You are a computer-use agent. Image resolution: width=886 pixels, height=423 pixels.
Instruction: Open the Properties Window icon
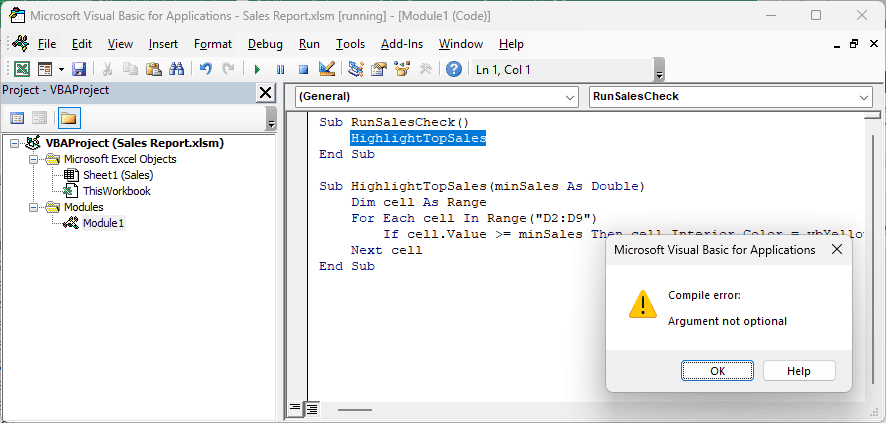pyautogui.click(x=379, y=69)
